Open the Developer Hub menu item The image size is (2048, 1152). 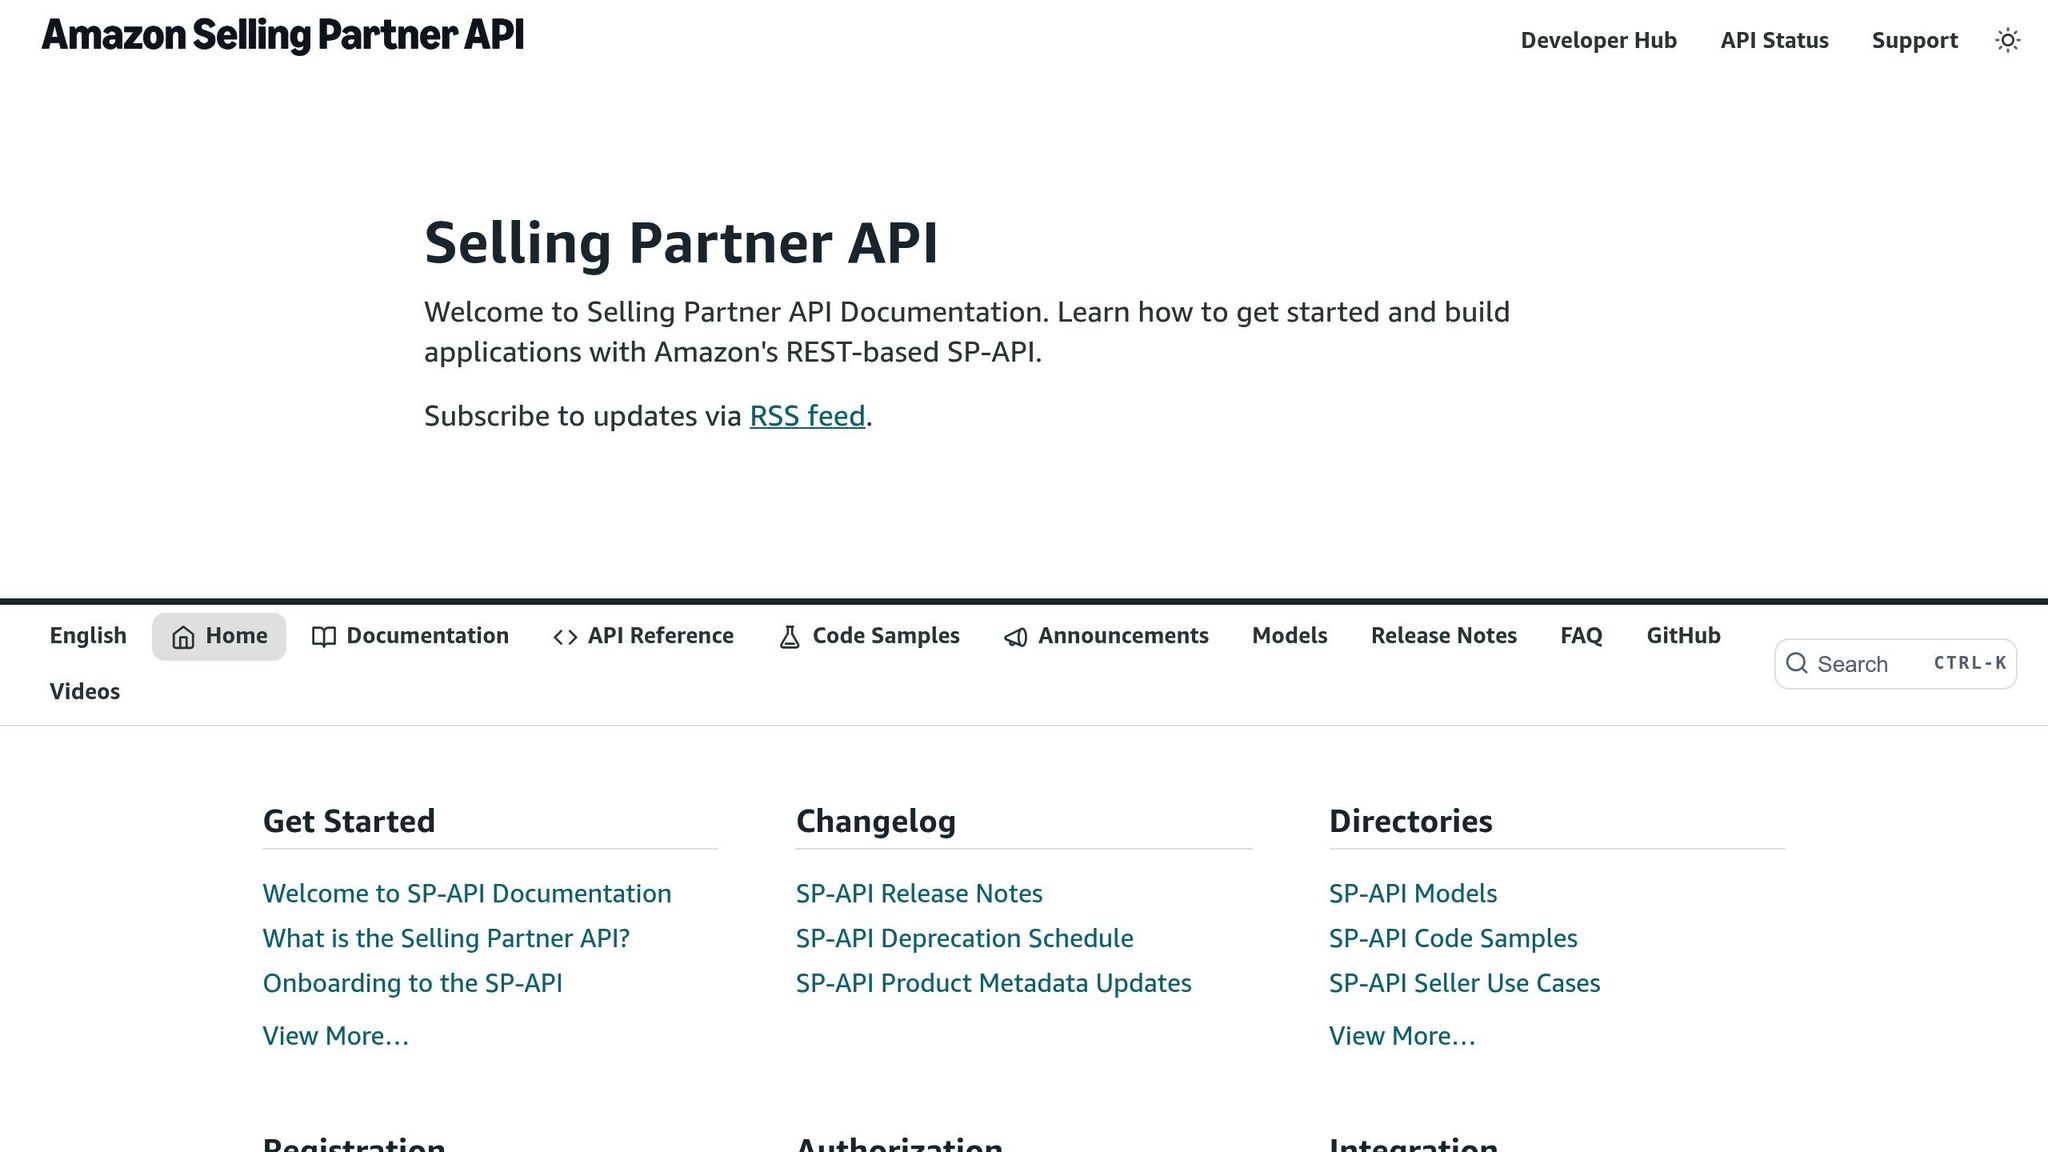point(1598,40)
